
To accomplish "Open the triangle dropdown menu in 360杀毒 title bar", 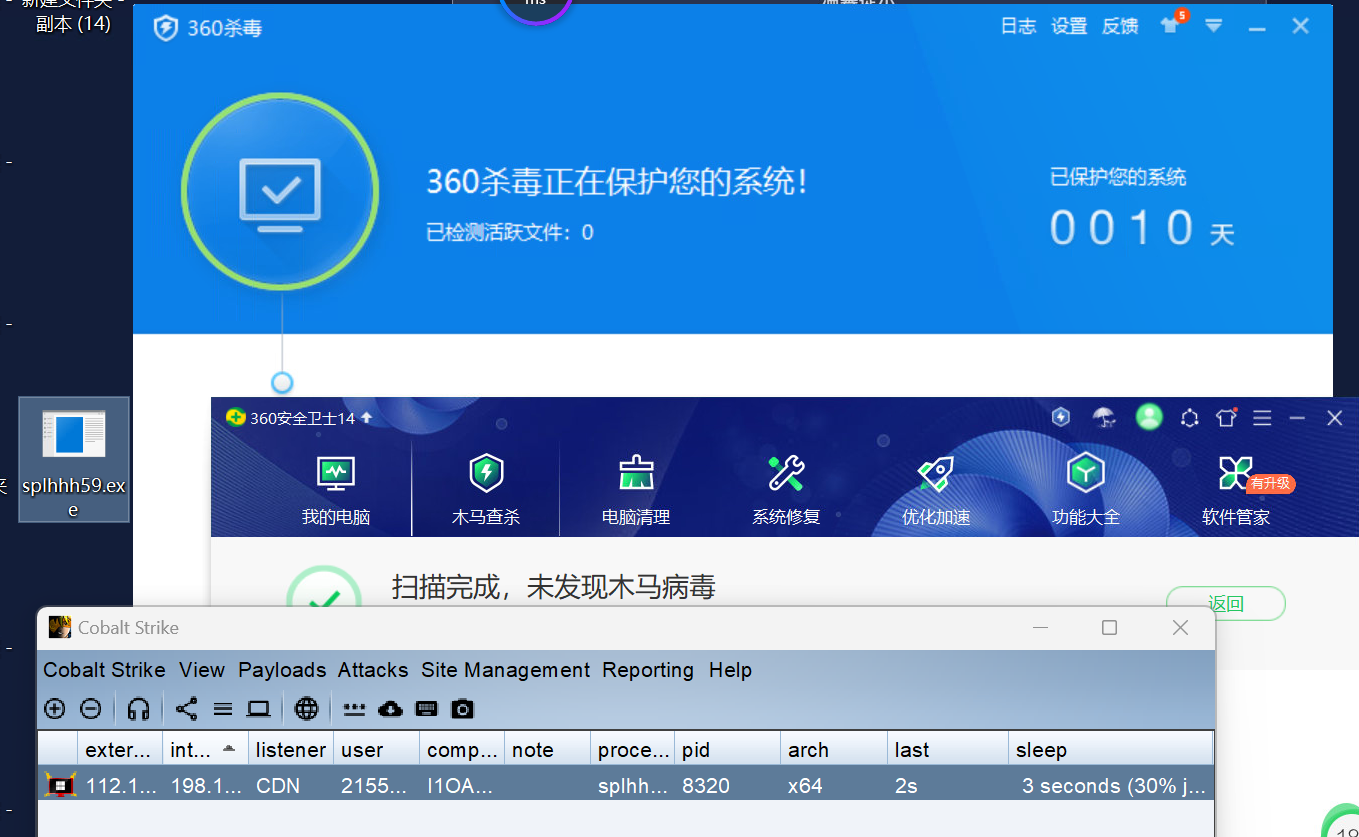I will point(1214,26).
